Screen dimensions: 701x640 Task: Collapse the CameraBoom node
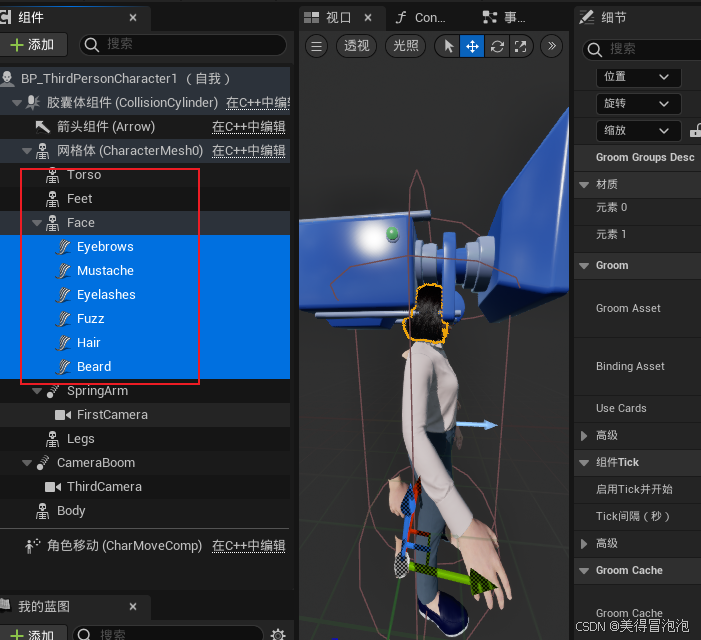click(x=27, y=463)
